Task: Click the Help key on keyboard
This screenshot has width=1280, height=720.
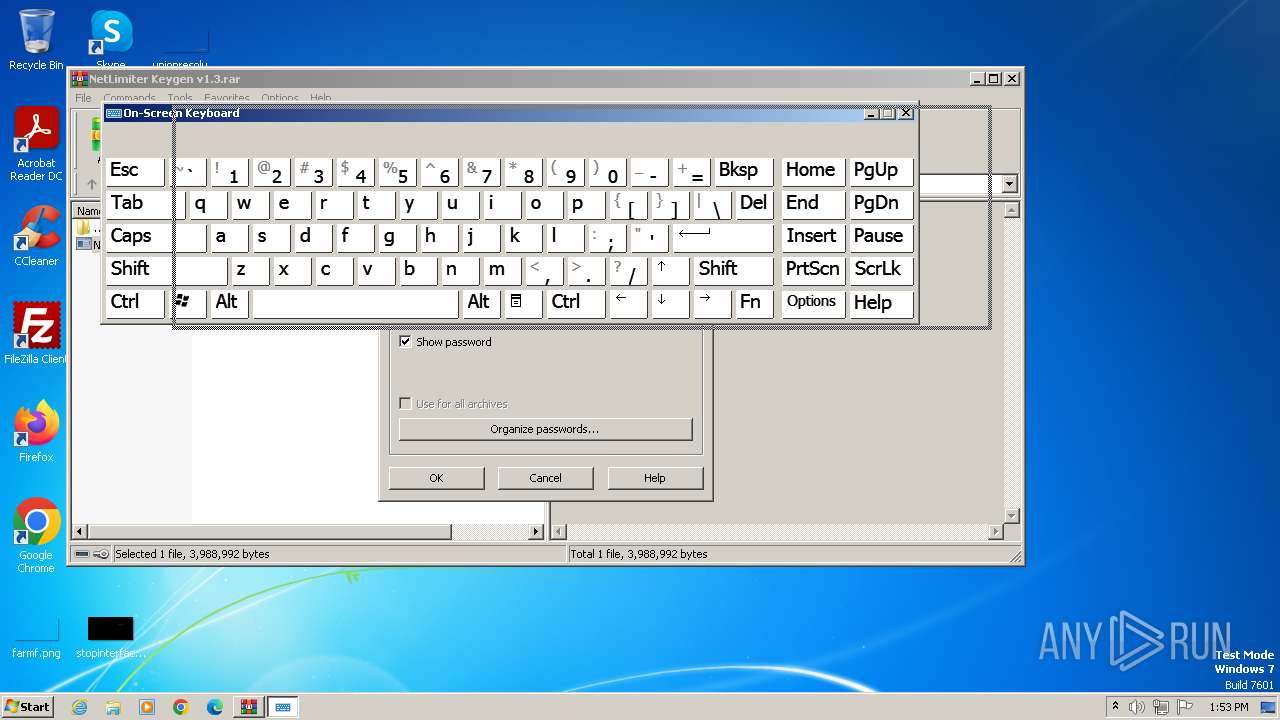Action: pos(880,303)
